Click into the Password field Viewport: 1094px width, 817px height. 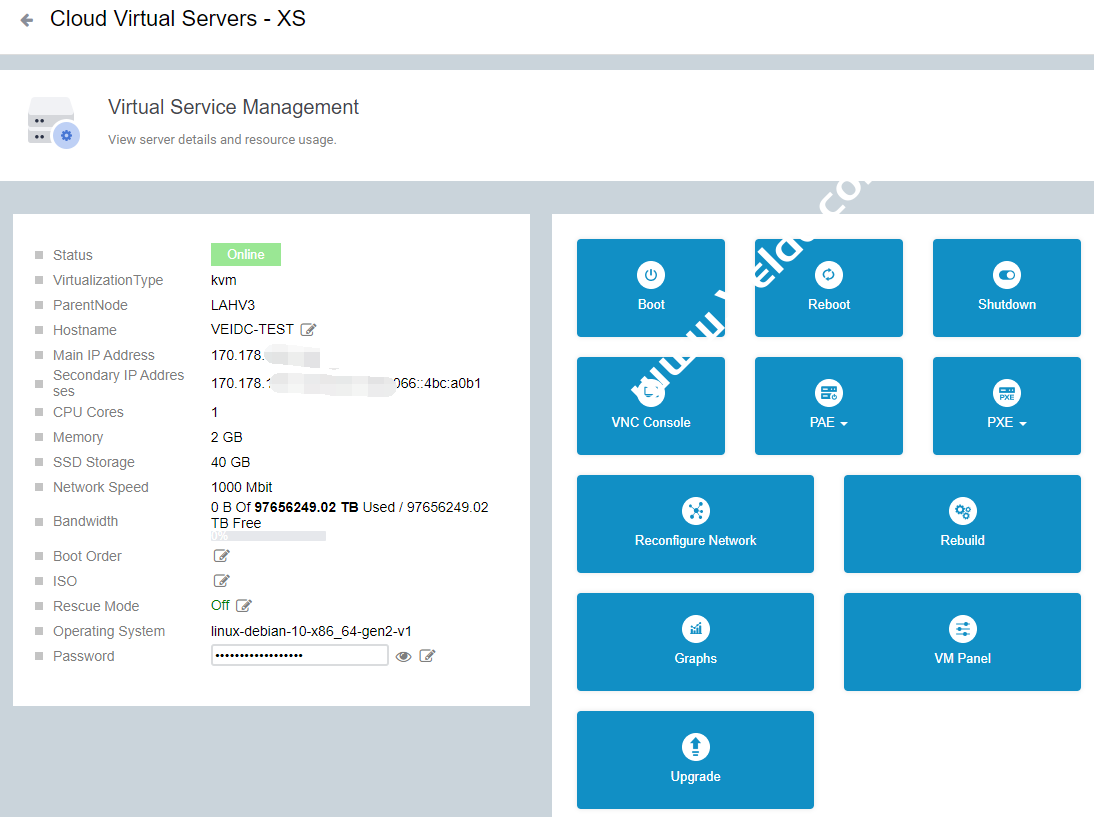299,656
